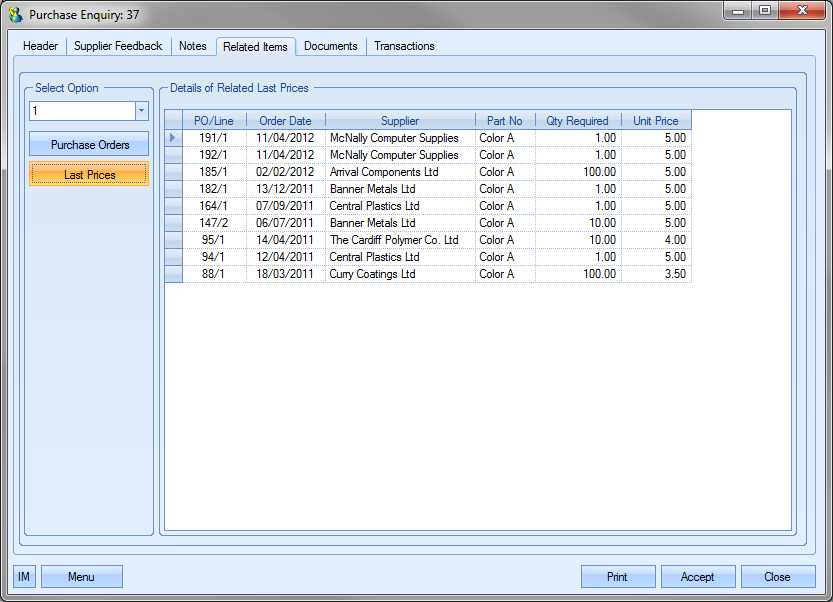
Task: Switch to the Header tab
Action: click(41, 46)
